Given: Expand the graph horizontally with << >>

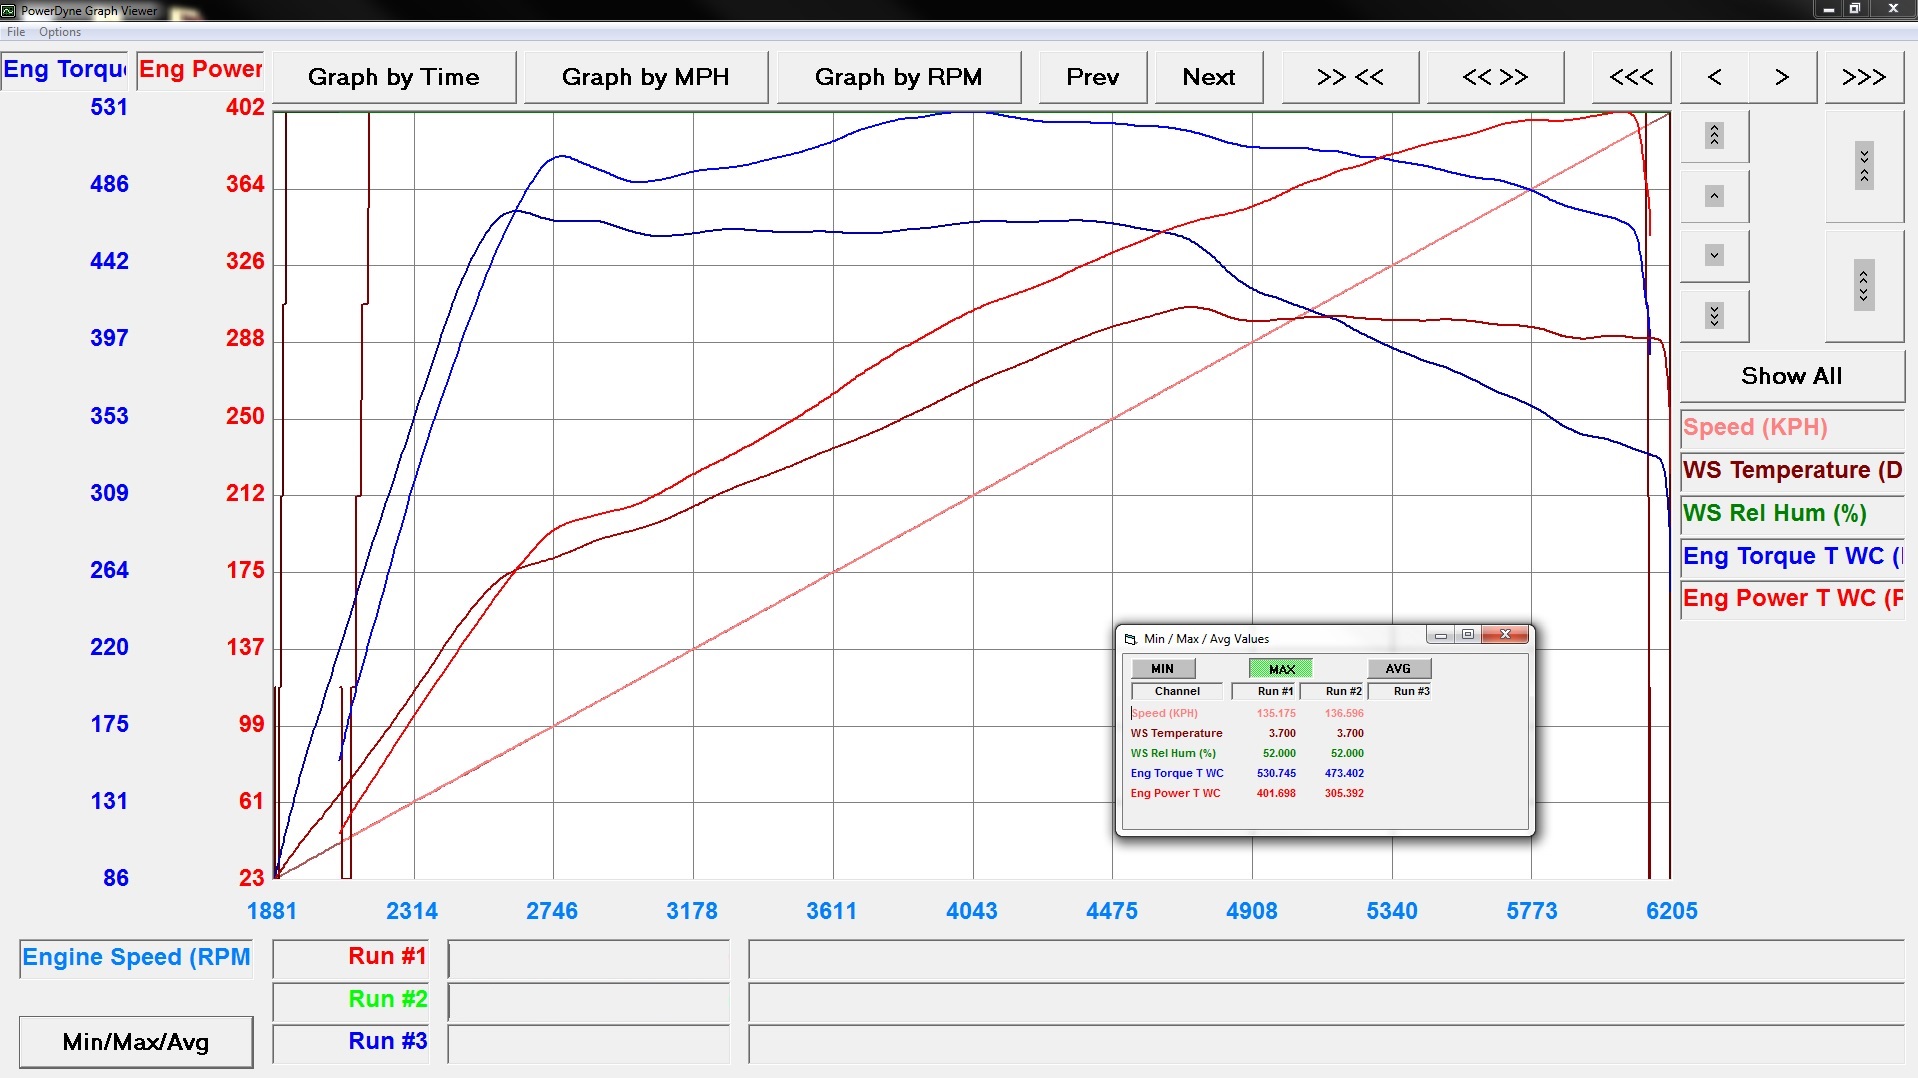Looking at the screenshot, I should 1495,77.
